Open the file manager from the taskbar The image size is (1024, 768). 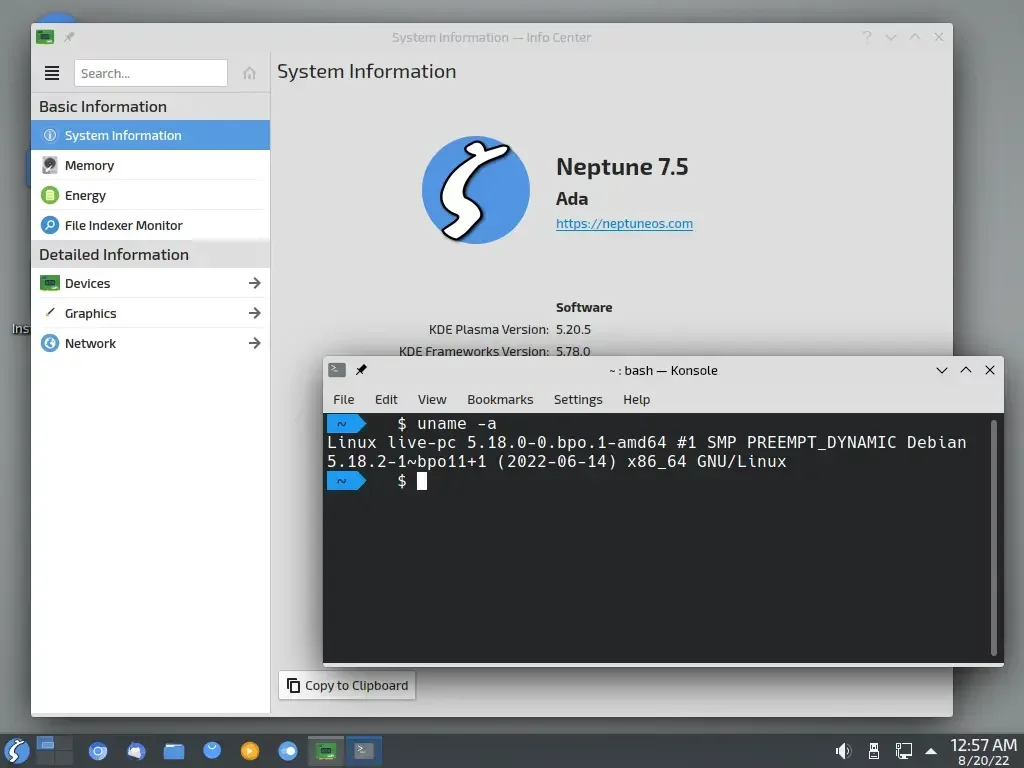pos(174,751)
